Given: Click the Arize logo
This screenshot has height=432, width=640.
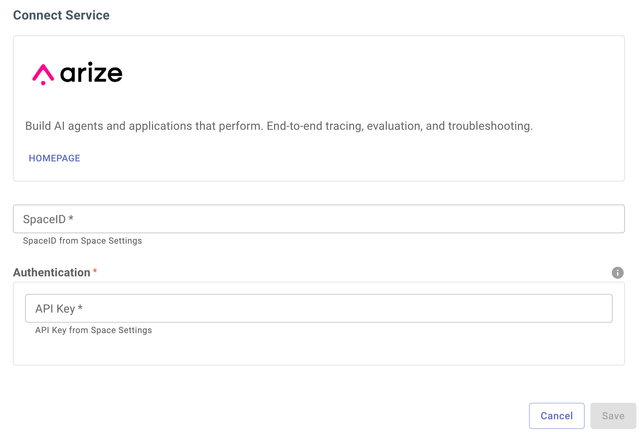Looking at the screenshot, I should (77, 74).
